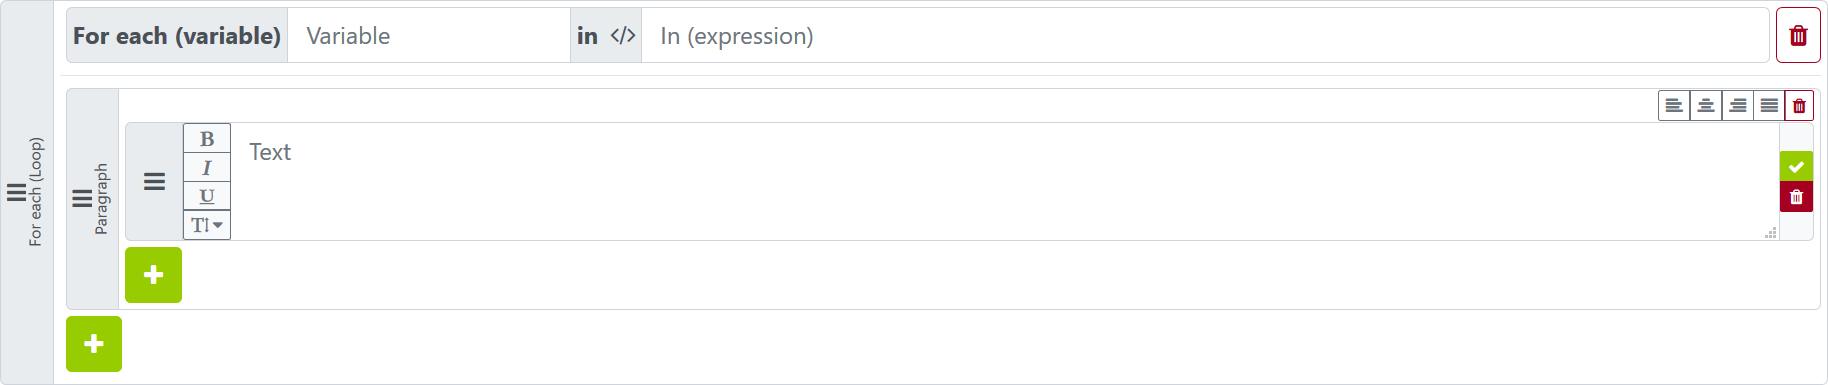Add new element inside the Paragraph
1828x385 pixels.
point(153,275)
